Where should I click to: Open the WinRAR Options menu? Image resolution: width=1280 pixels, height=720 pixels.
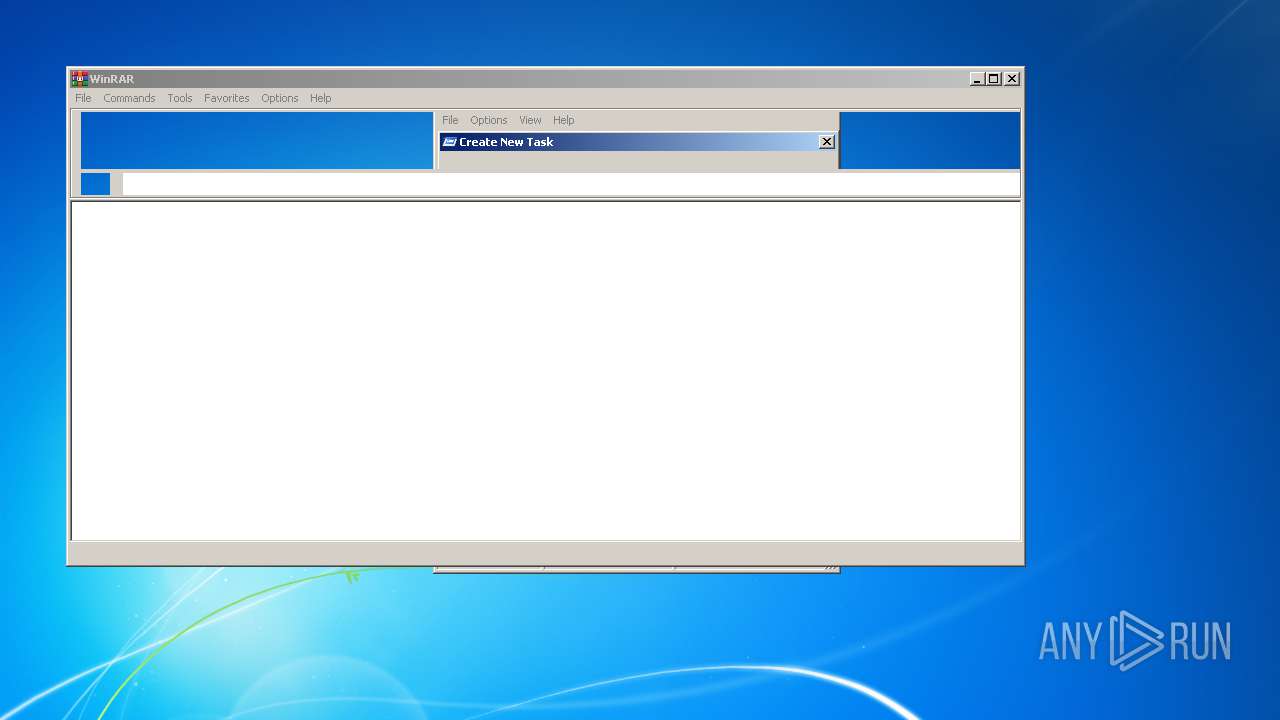280,98
